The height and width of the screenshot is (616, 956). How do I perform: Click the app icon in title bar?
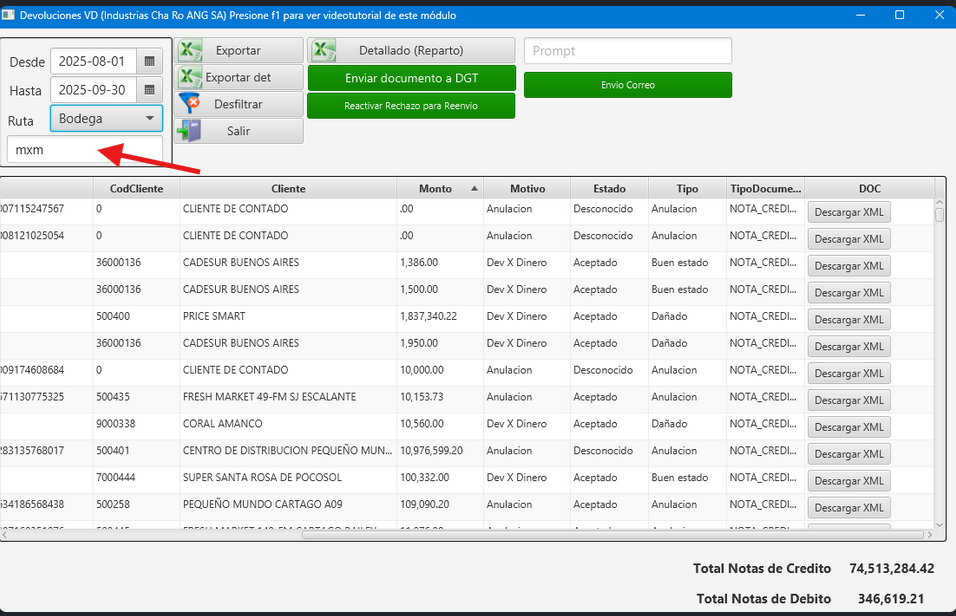pos(9,15)
